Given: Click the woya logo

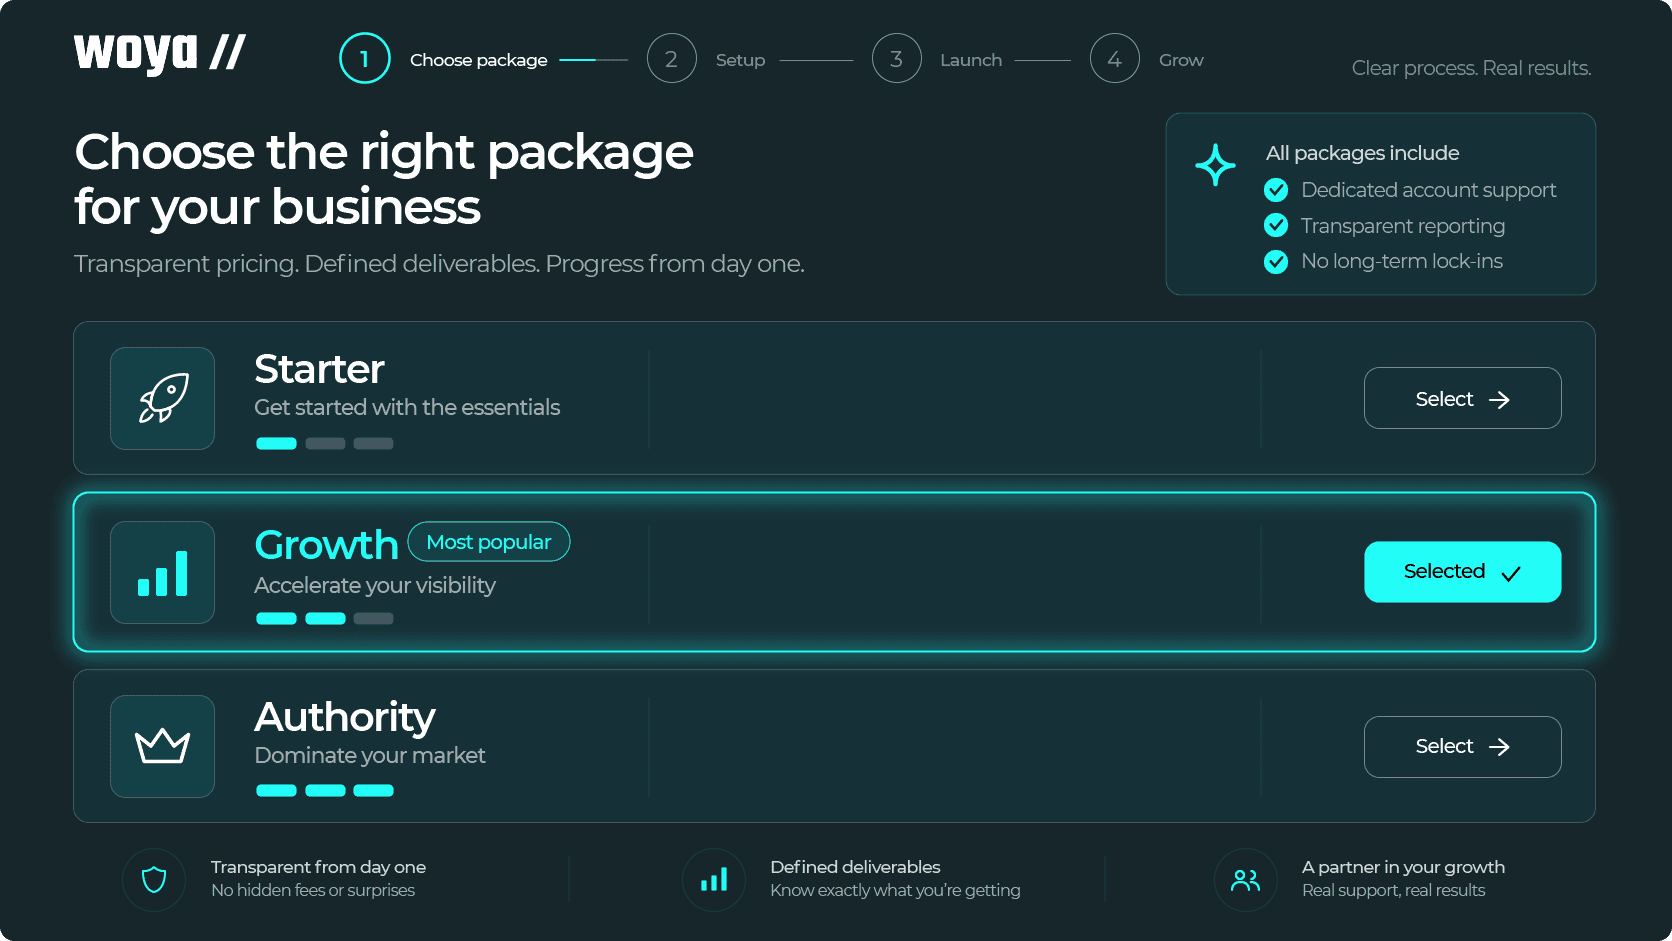Looking at the screenshot, I should pos(160,53).
